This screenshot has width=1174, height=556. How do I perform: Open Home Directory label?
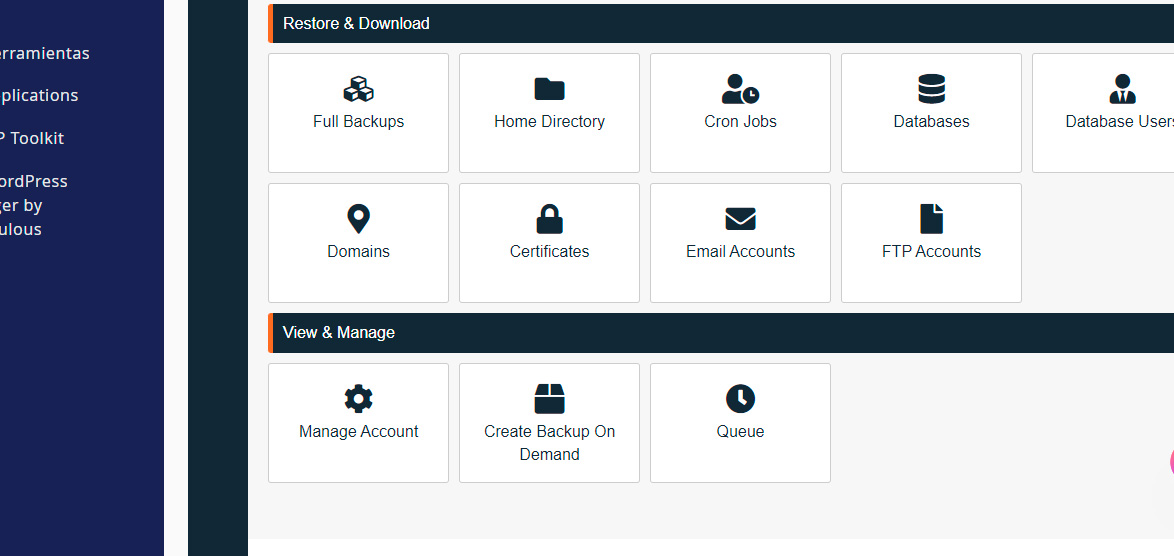pyautogui.click(x=550, y=121)
